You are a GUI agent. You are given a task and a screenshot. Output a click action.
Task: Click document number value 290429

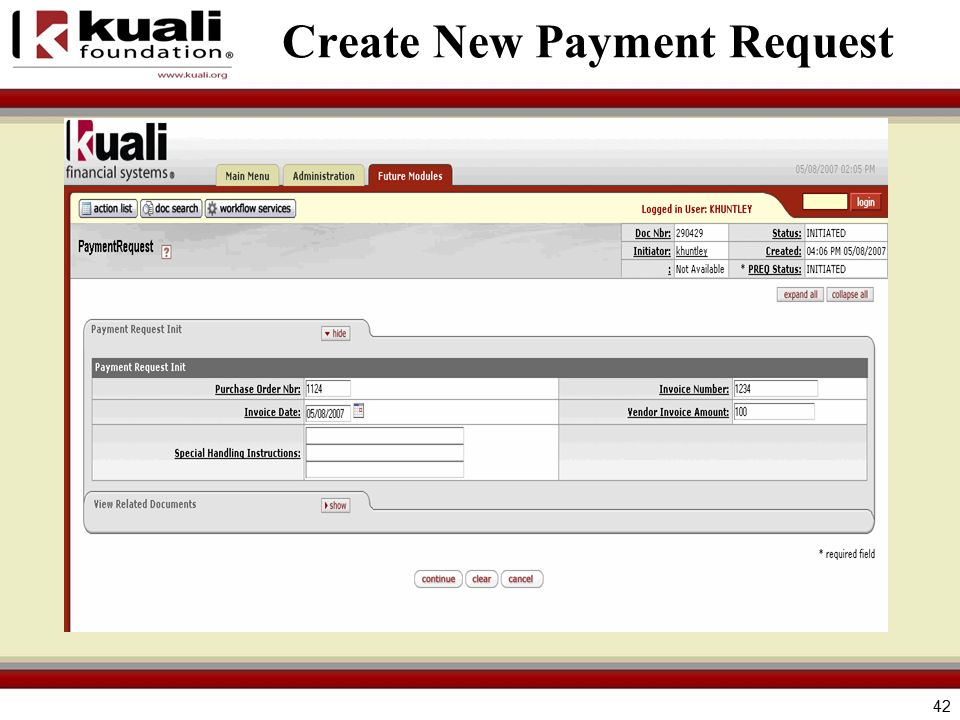(x=689, y=233)
